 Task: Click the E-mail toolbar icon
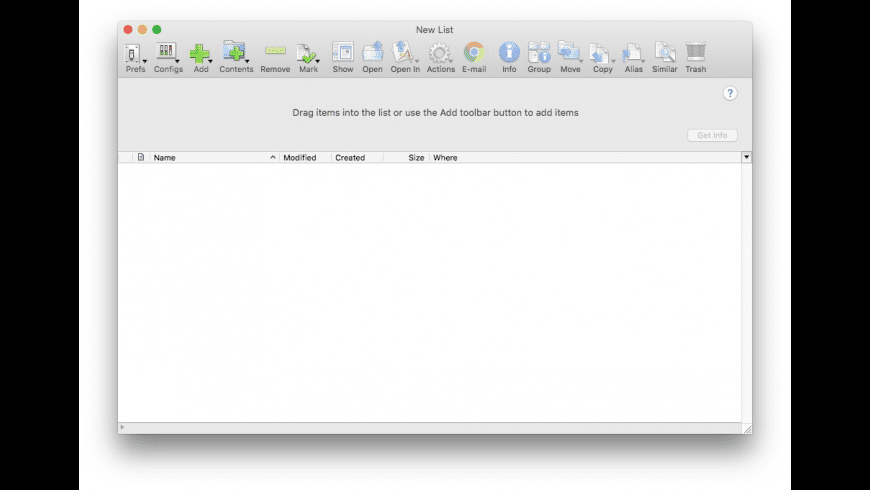click(x=474, y=52)
